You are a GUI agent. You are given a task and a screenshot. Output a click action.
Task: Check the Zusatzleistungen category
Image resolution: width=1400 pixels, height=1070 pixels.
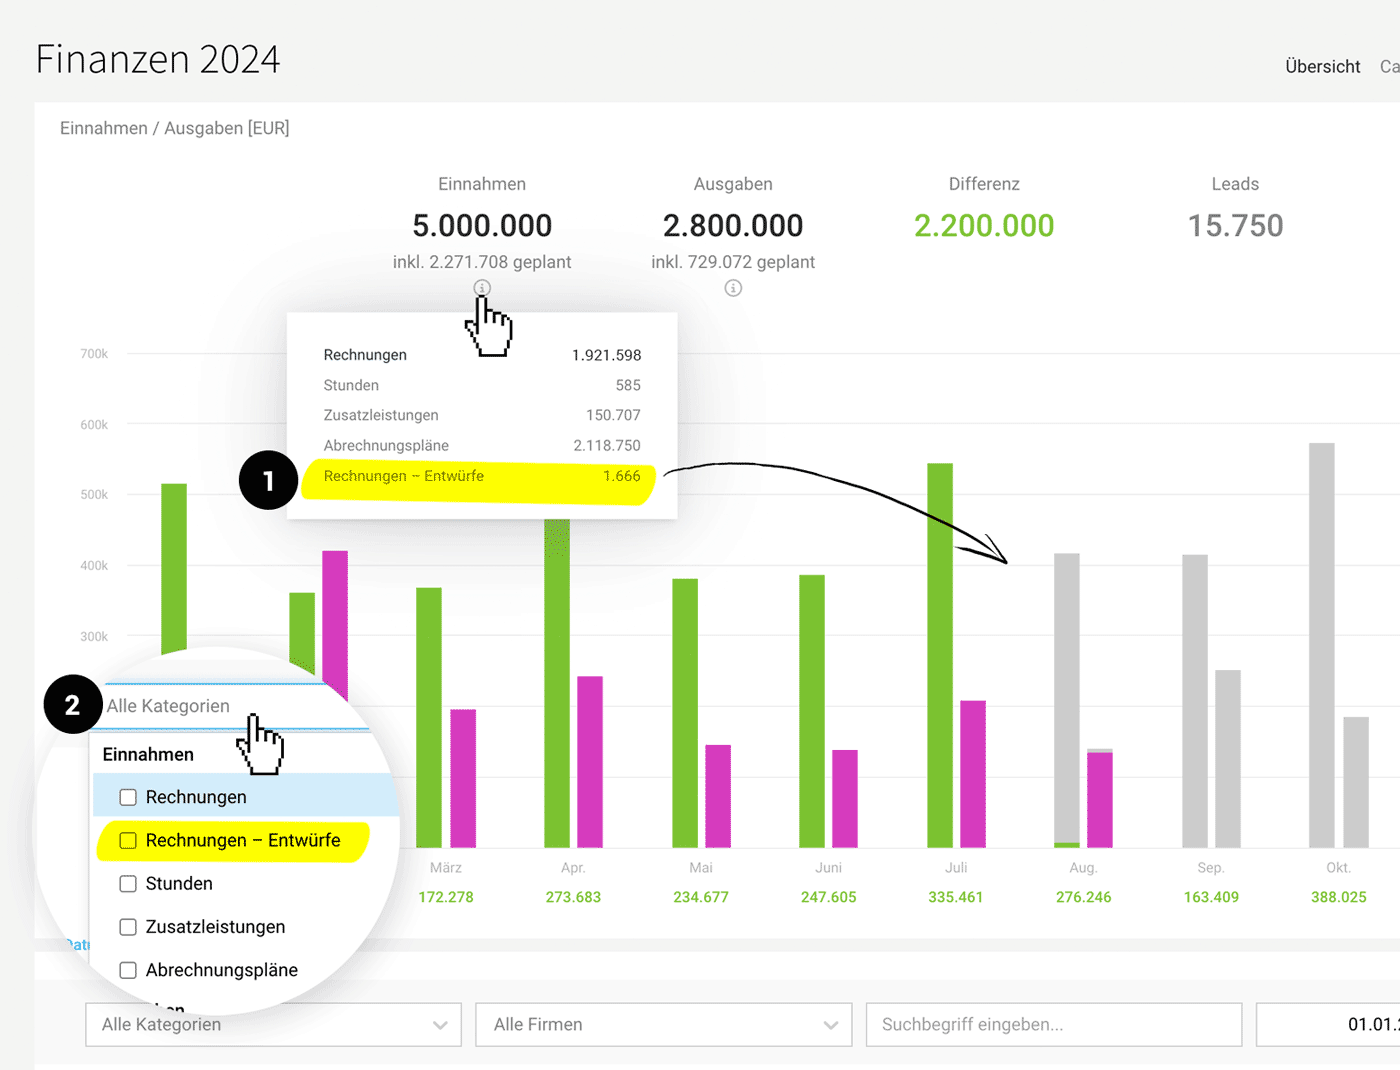pyautogui.click(x=128, y=927)
